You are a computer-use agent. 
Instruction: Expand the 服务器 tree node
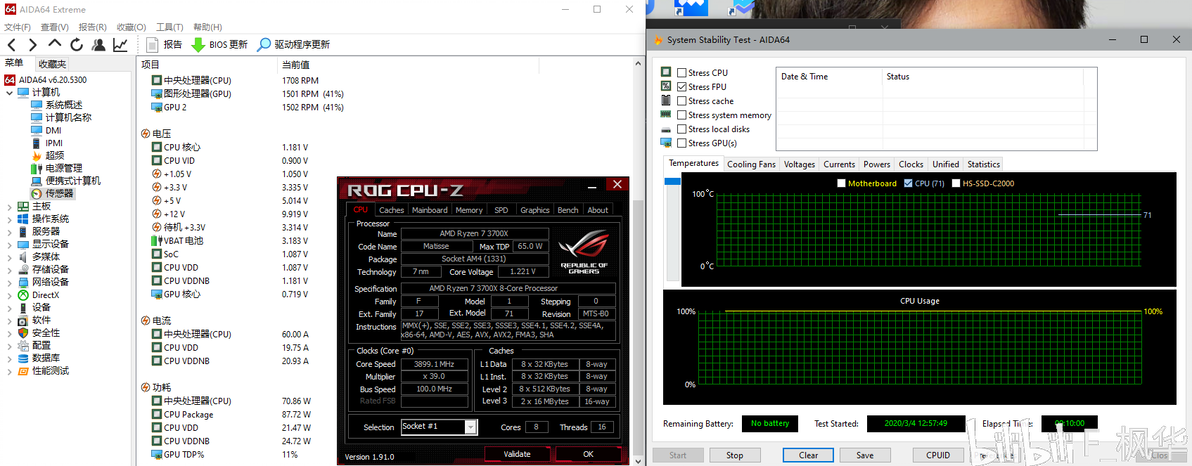click(9, 231)
